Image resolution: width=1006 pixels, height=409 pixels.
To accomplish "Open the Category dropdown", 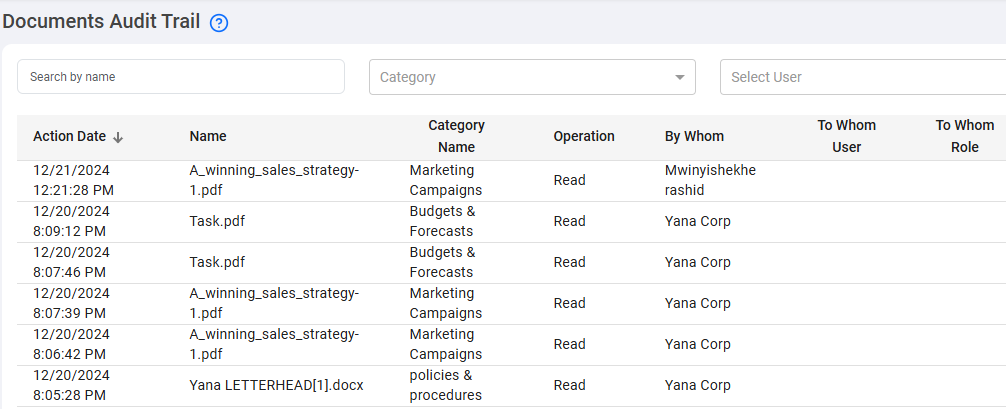I will [520, 77].
